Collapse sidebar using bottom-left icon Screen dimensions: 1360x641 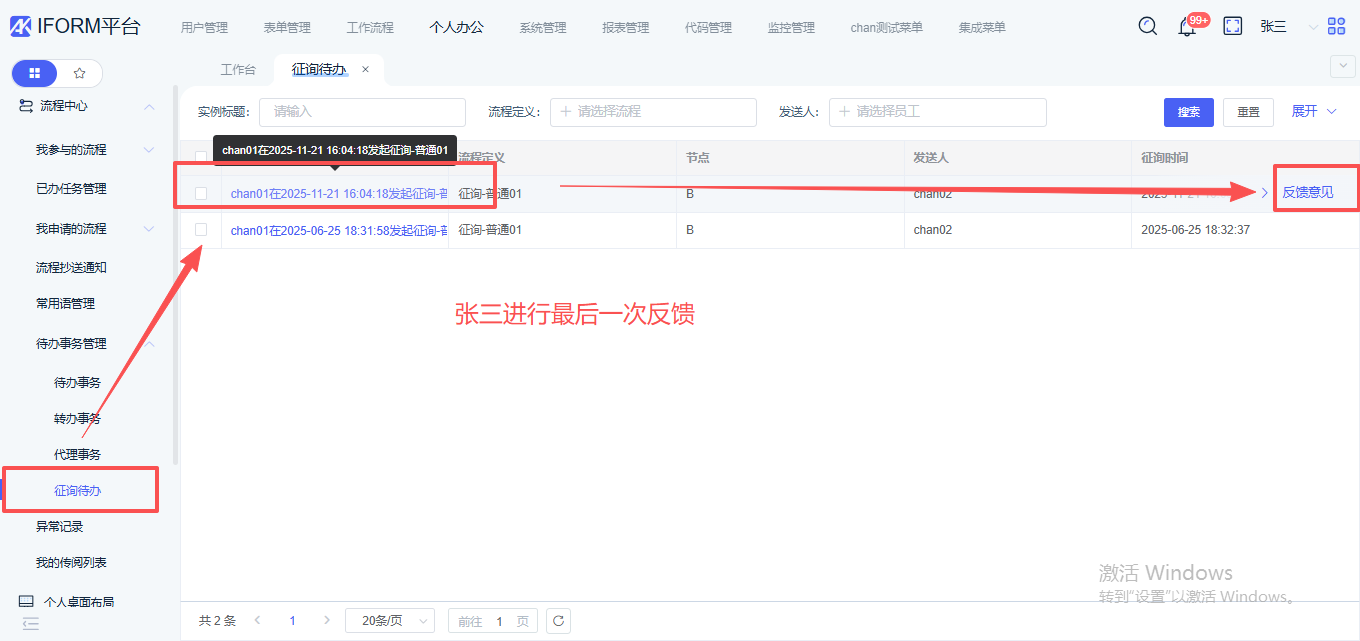click(x=30, y=624)
